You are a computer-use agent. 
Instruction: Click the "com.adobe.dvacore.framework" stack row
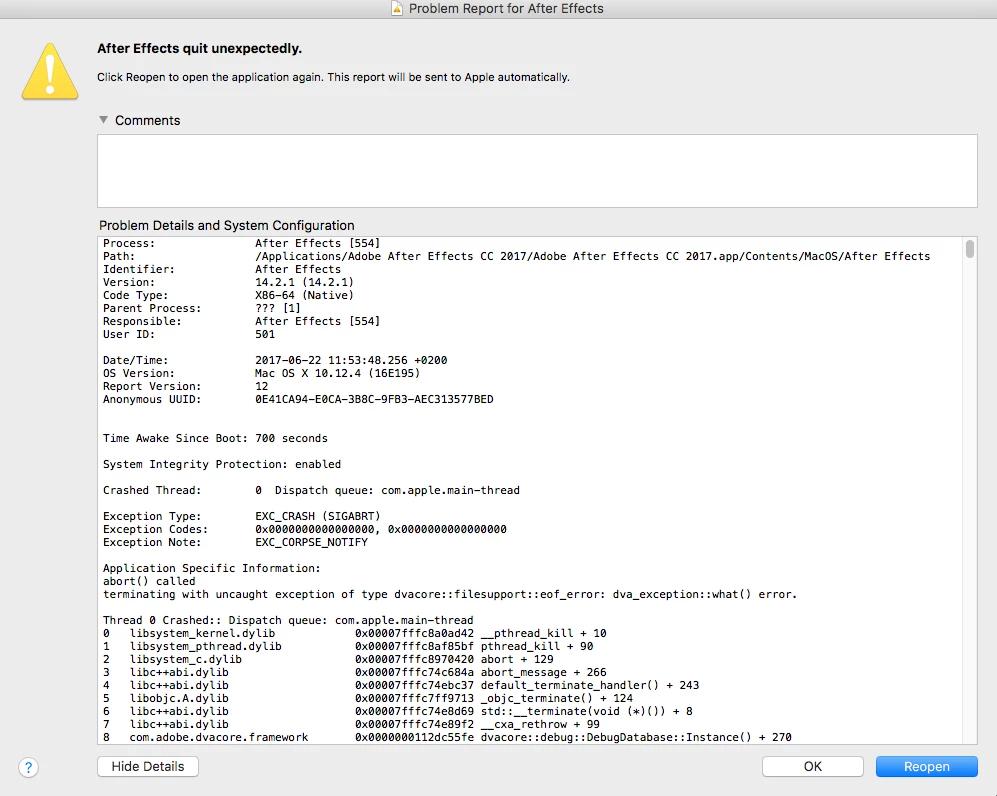pos(447,738)
